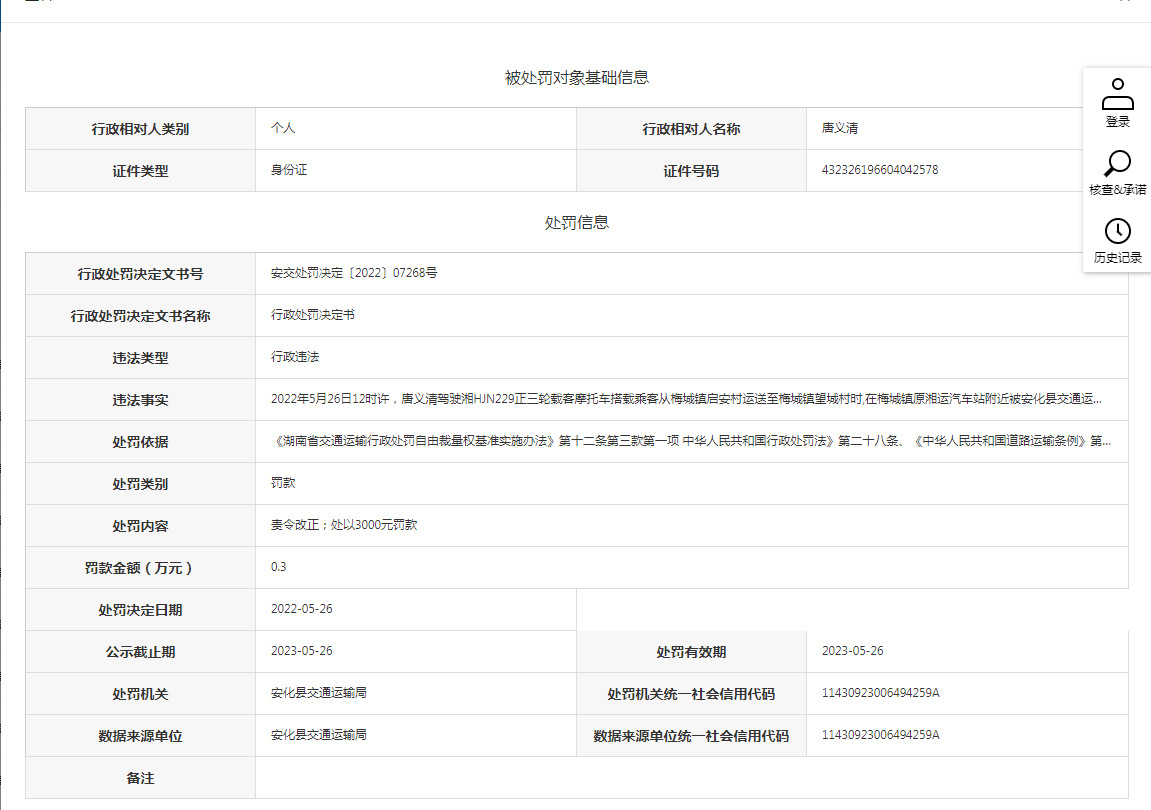Screen dimensions: 1151x810
Task: Click the 处罚有效期 date value
Action: pos(852,651)
